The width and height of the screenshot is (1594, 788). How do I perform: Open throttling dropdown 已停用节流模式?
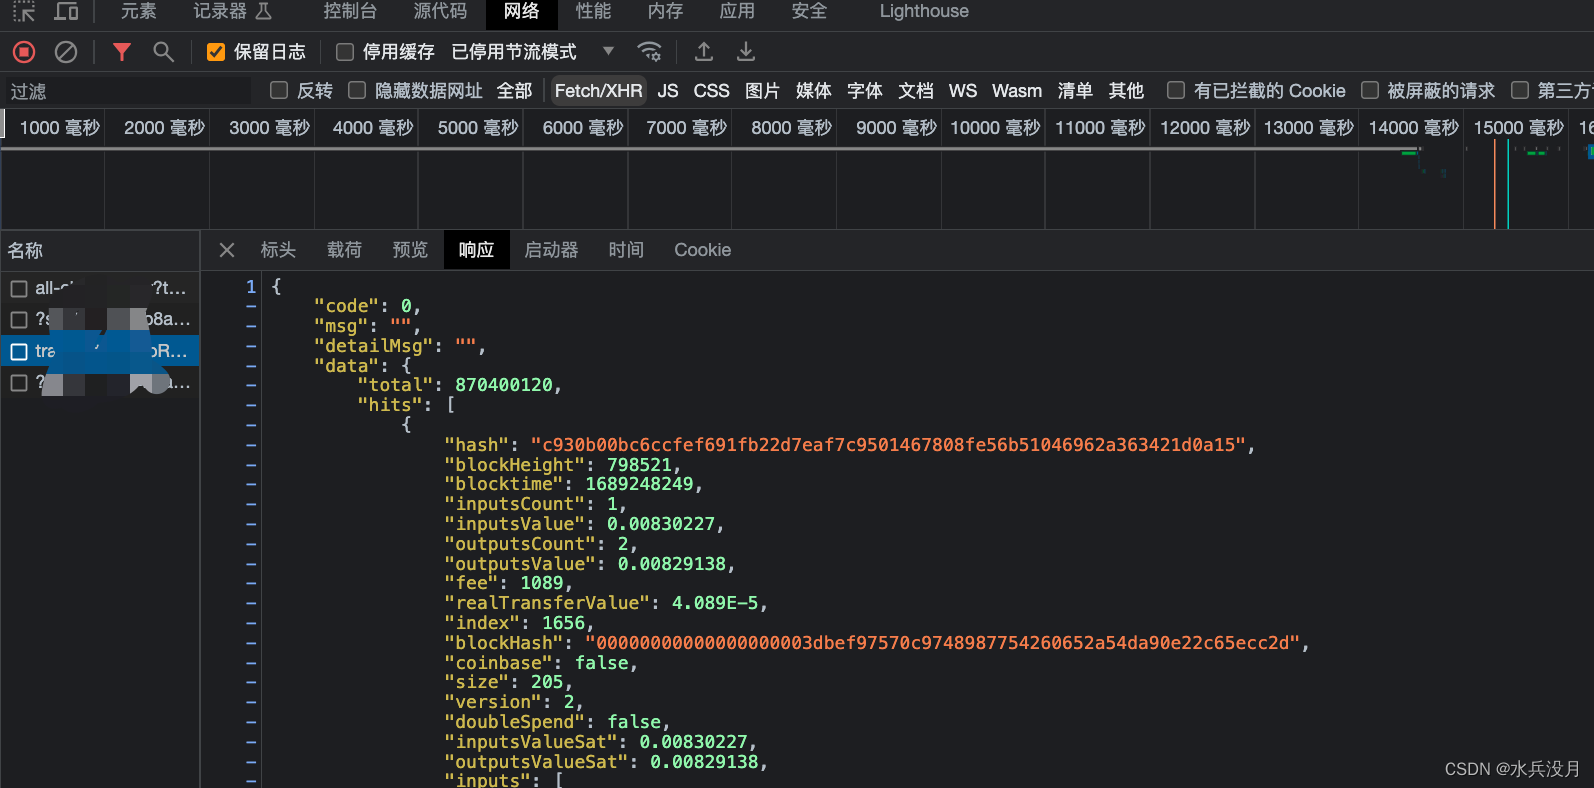click(x=532, y=52)
